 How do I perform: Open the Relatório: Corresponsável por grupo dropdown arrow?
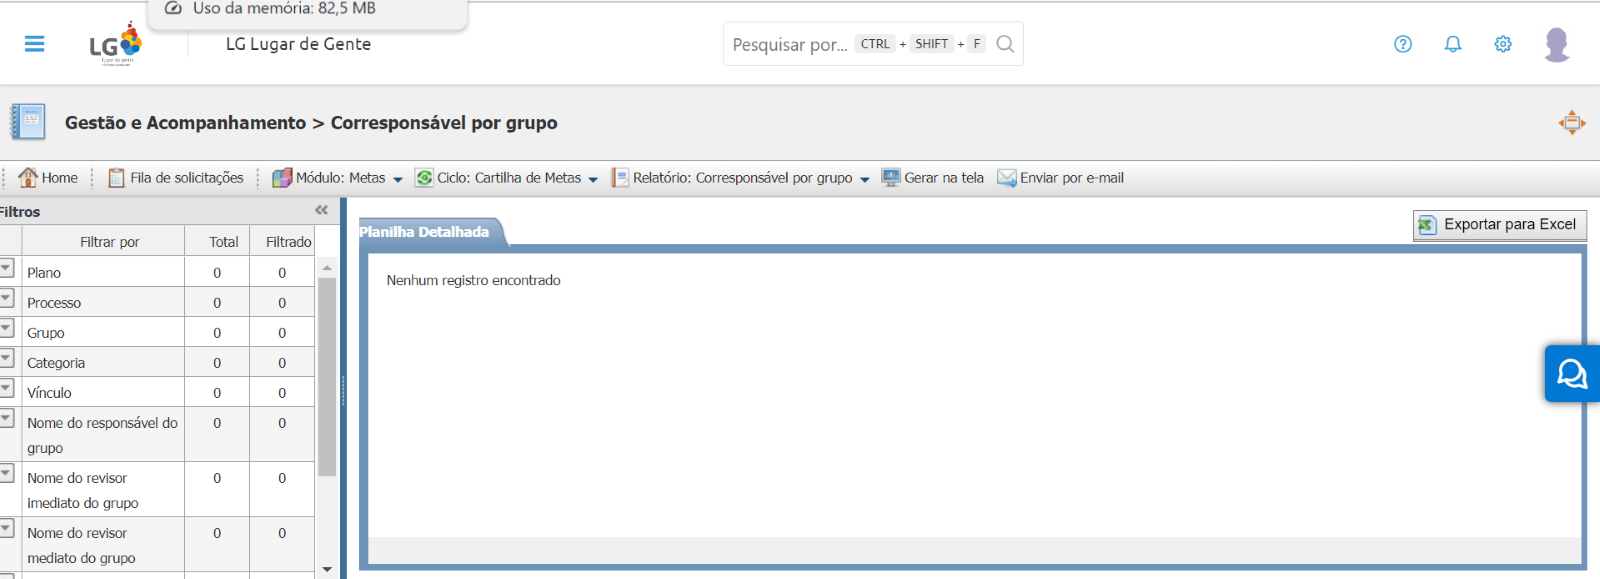865,179
